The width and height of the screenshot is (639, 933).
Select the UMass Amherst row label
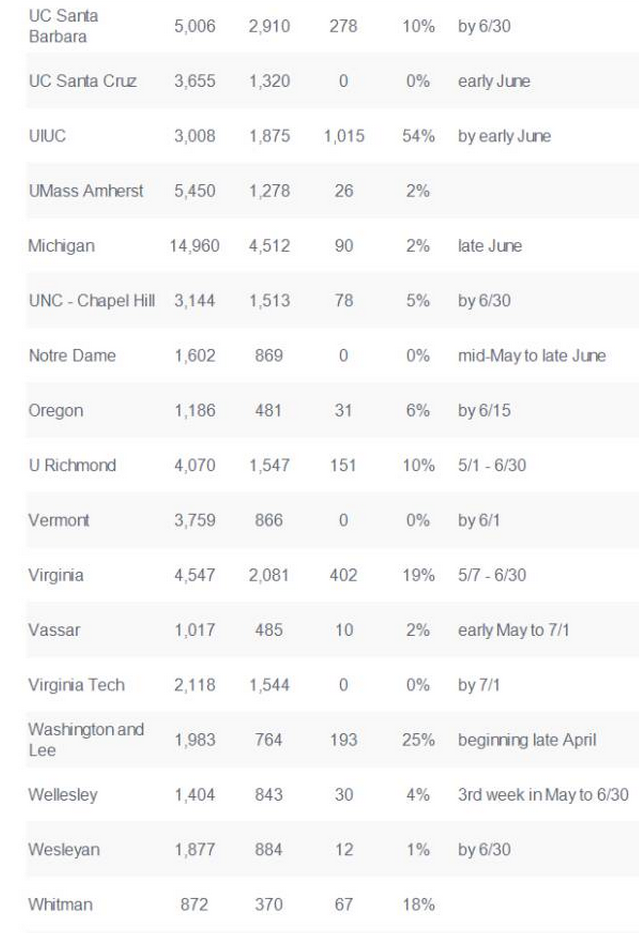pyautogui.click(x=86, y=191)
